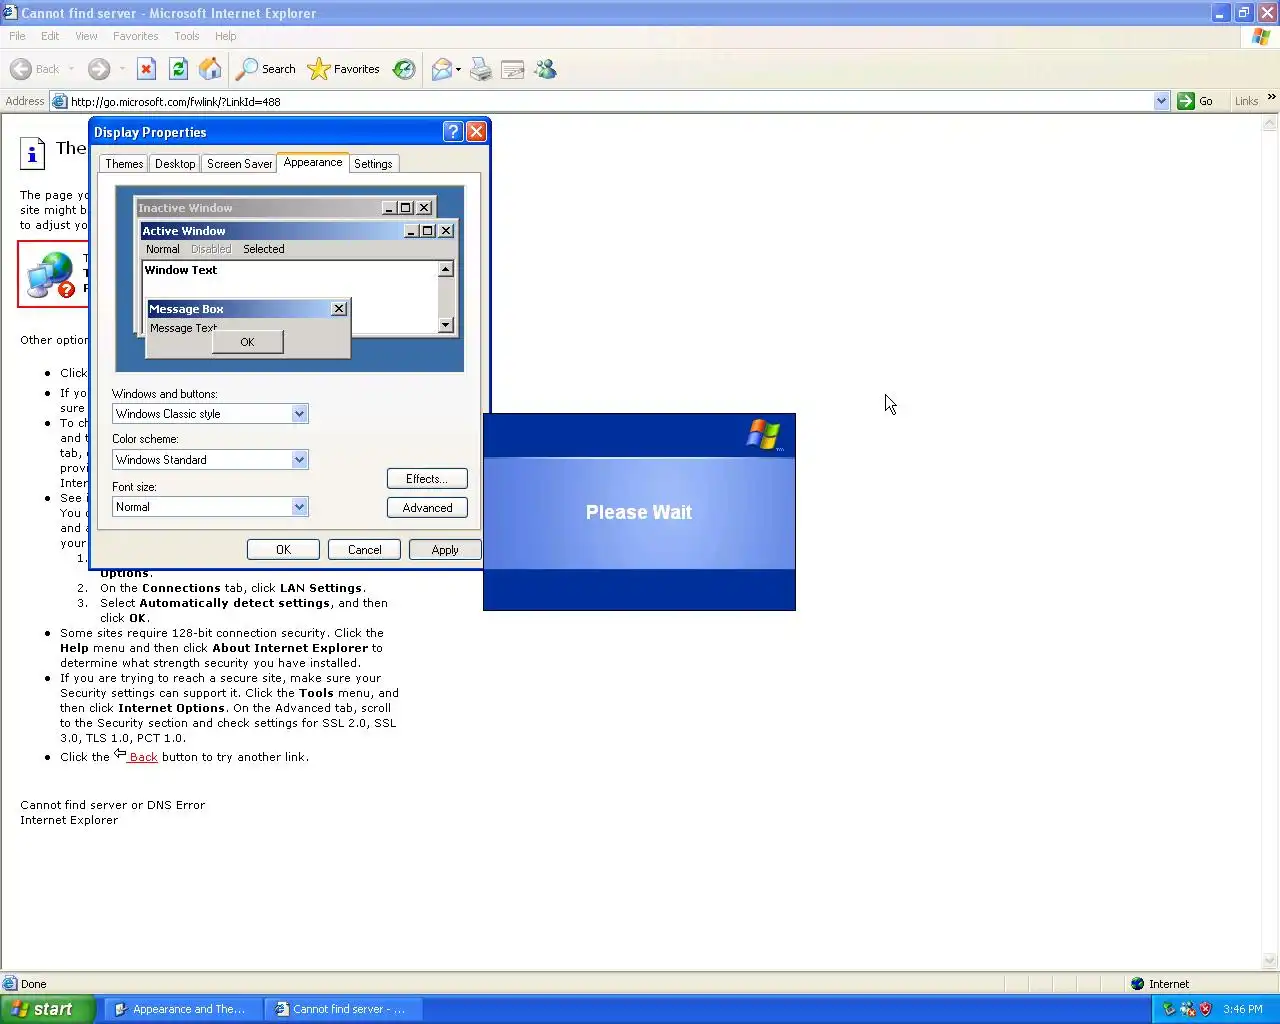Image resolution: width=1280 pixels, height=1024 pixels.
Task: Click the network error globe icon
Action: (50, 275)
